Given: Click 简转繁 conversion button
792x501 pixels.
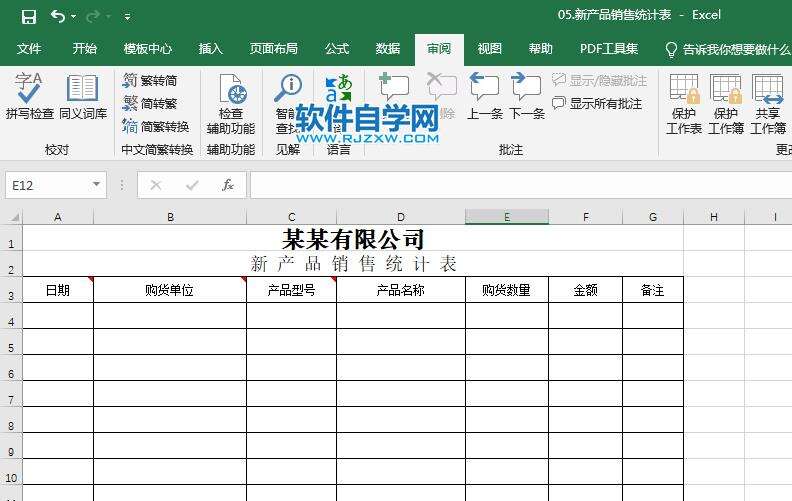Looking at the screenshot, I should coord(150,104).
